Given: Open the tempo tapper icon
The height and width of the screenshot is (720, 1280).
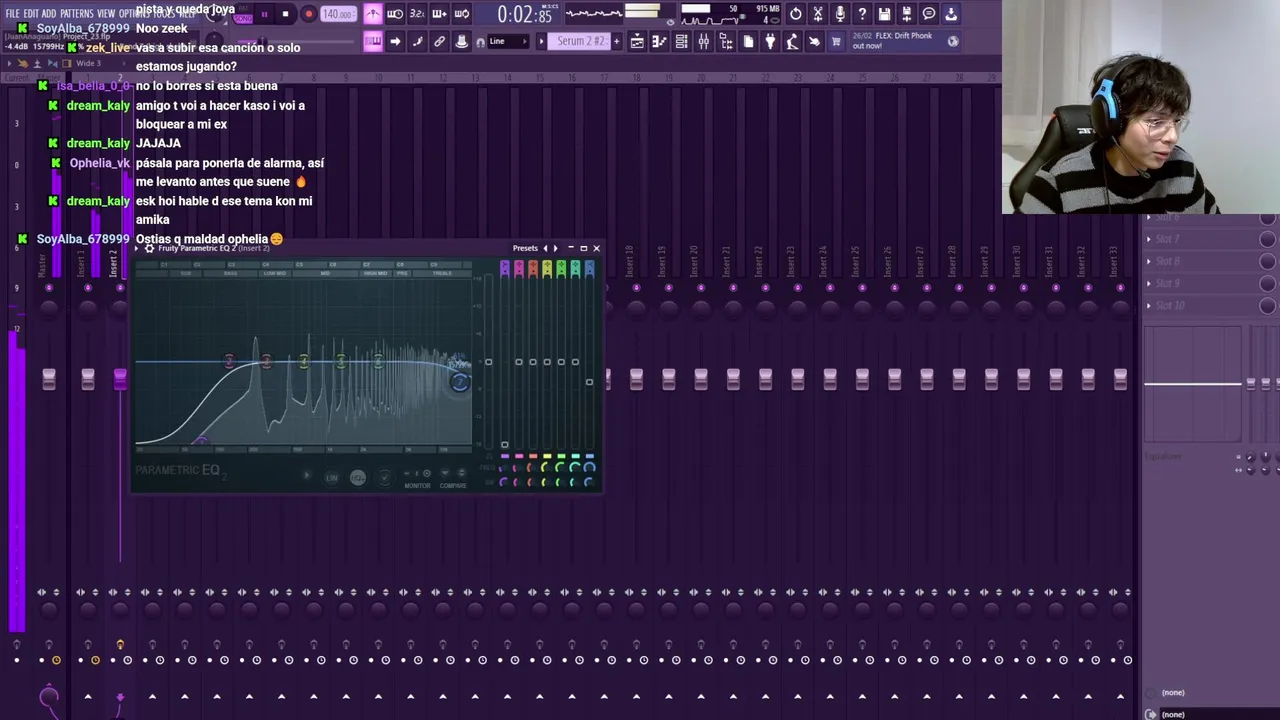Looking at the screenshot, I should pyautogui.click(x=792, y=41).
